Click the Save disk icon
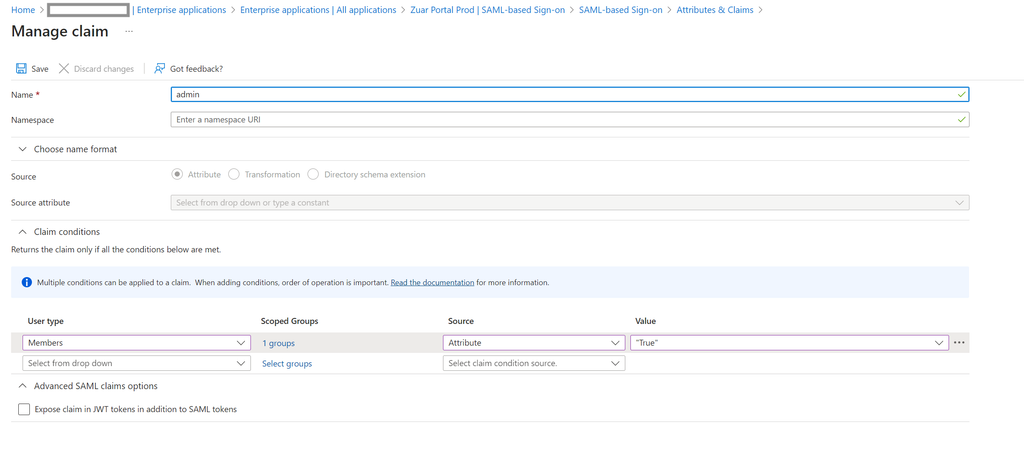1024x463 pixels. point(21,69)
